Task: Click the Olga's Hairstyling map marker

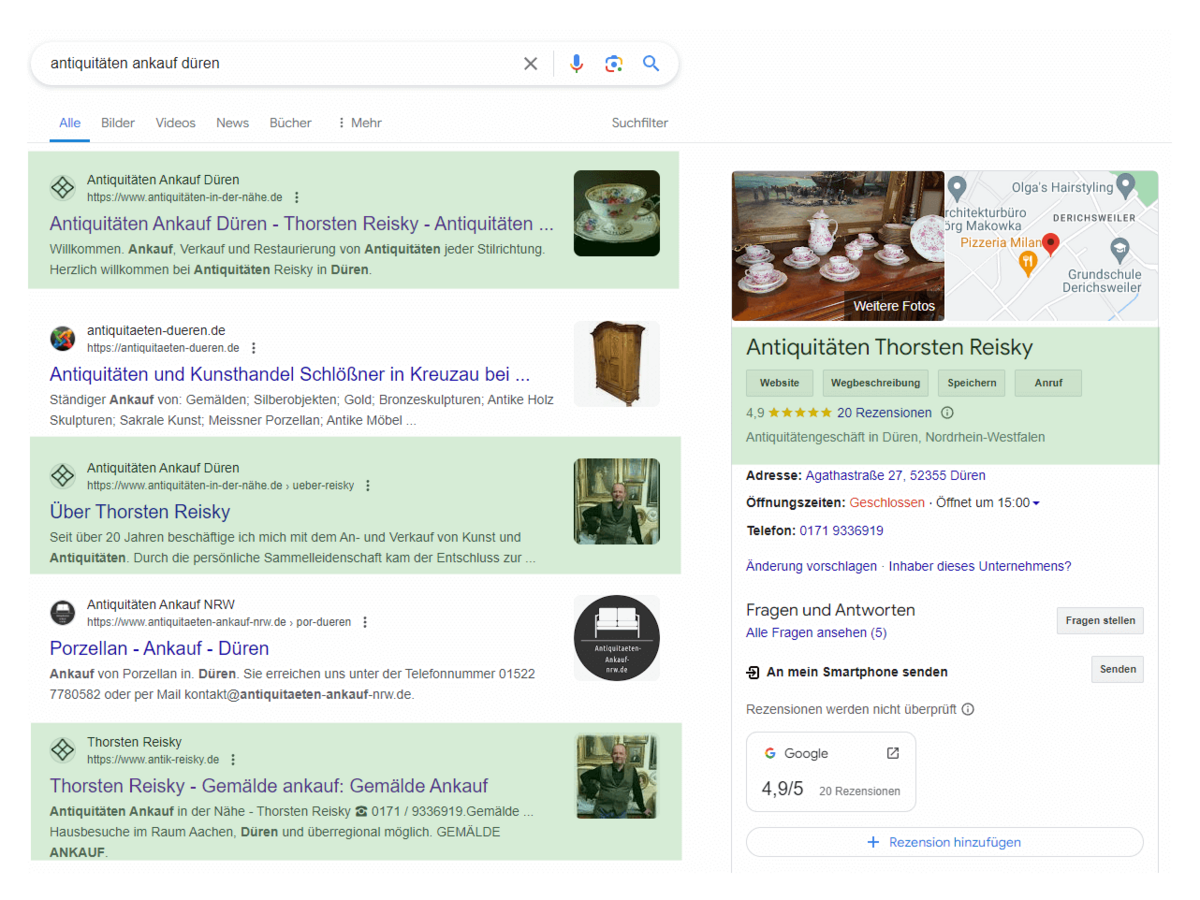Action: pyautogui.click(x=1126, y=186)
